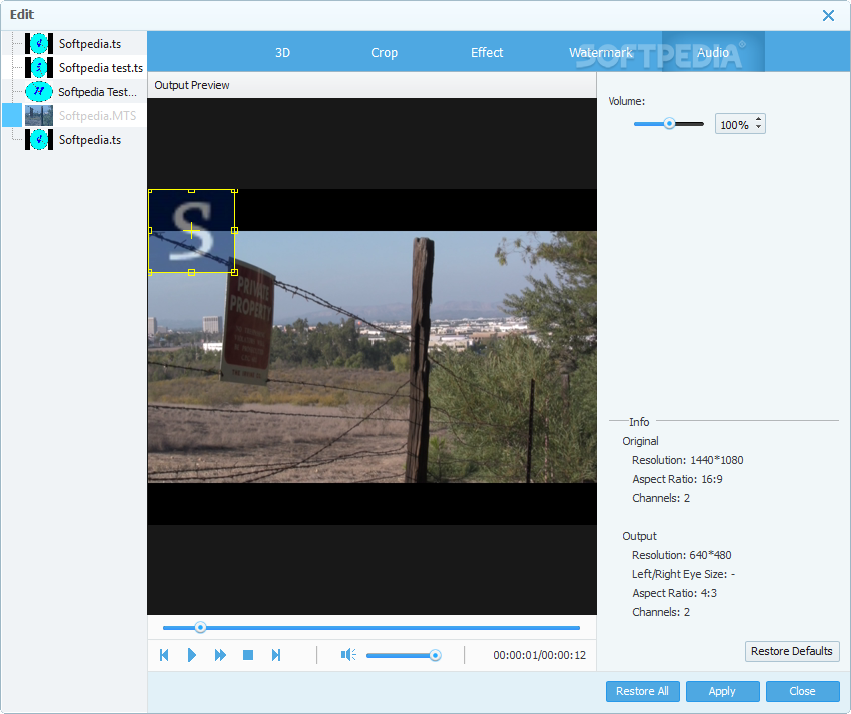Switch to the Crop tab
851x714 pixels.
384,52
